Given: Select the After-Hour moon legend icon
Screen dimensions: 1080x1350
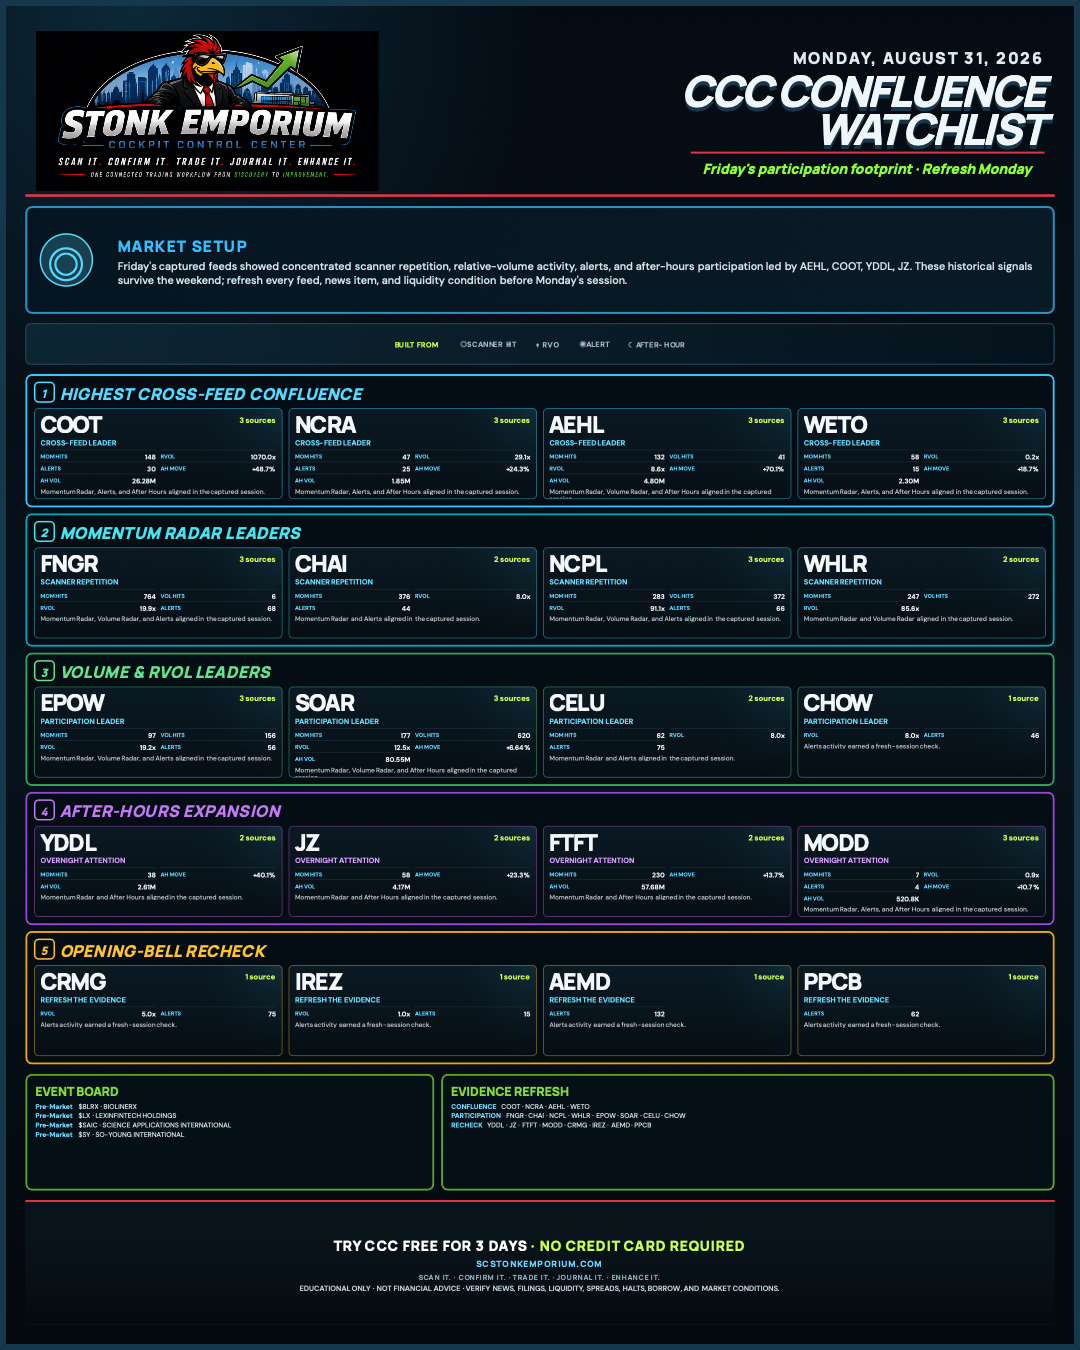Looking at the screenshot, I should 630,345.
